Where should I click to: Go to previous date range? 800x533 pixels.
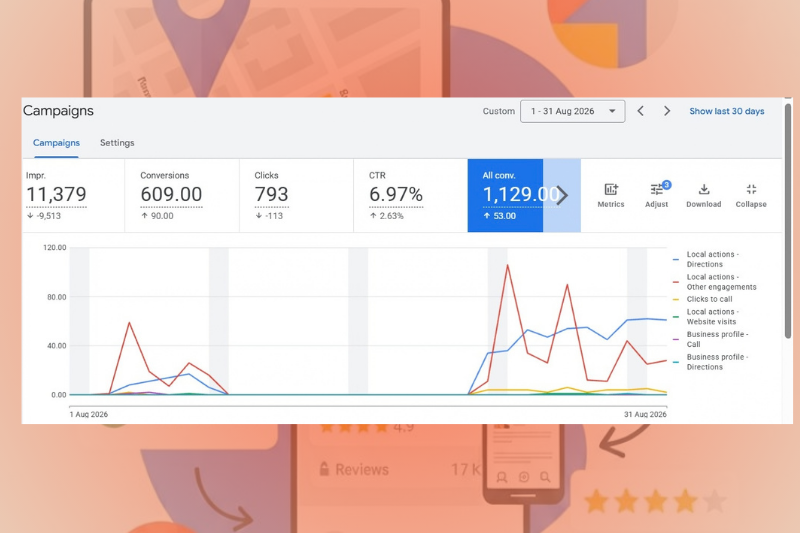[x=641, y=111]
